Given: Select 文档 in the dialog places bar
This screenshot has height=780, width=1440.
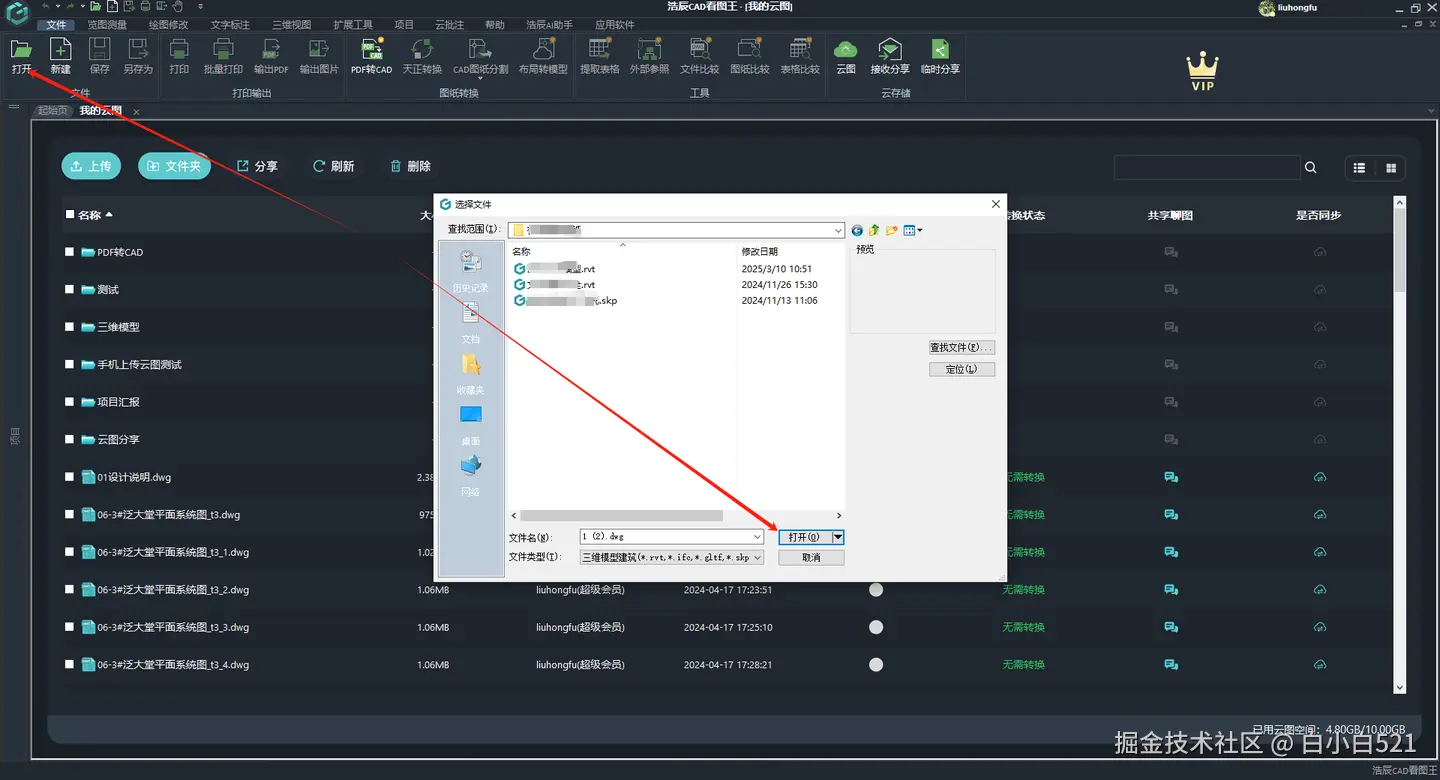Looking at the screenshot, I should point(471,323).
